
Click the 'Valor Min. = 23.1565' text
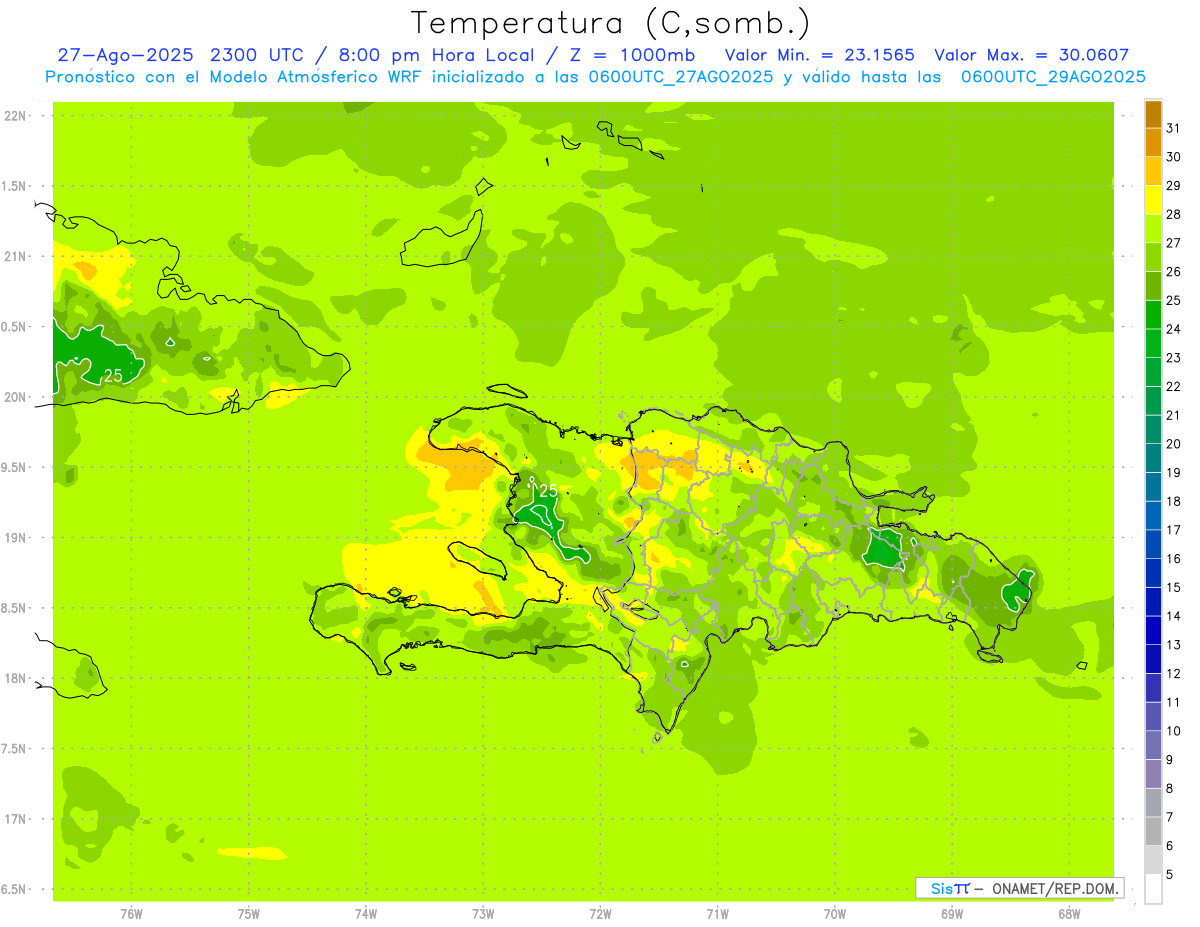pos(818,55)
